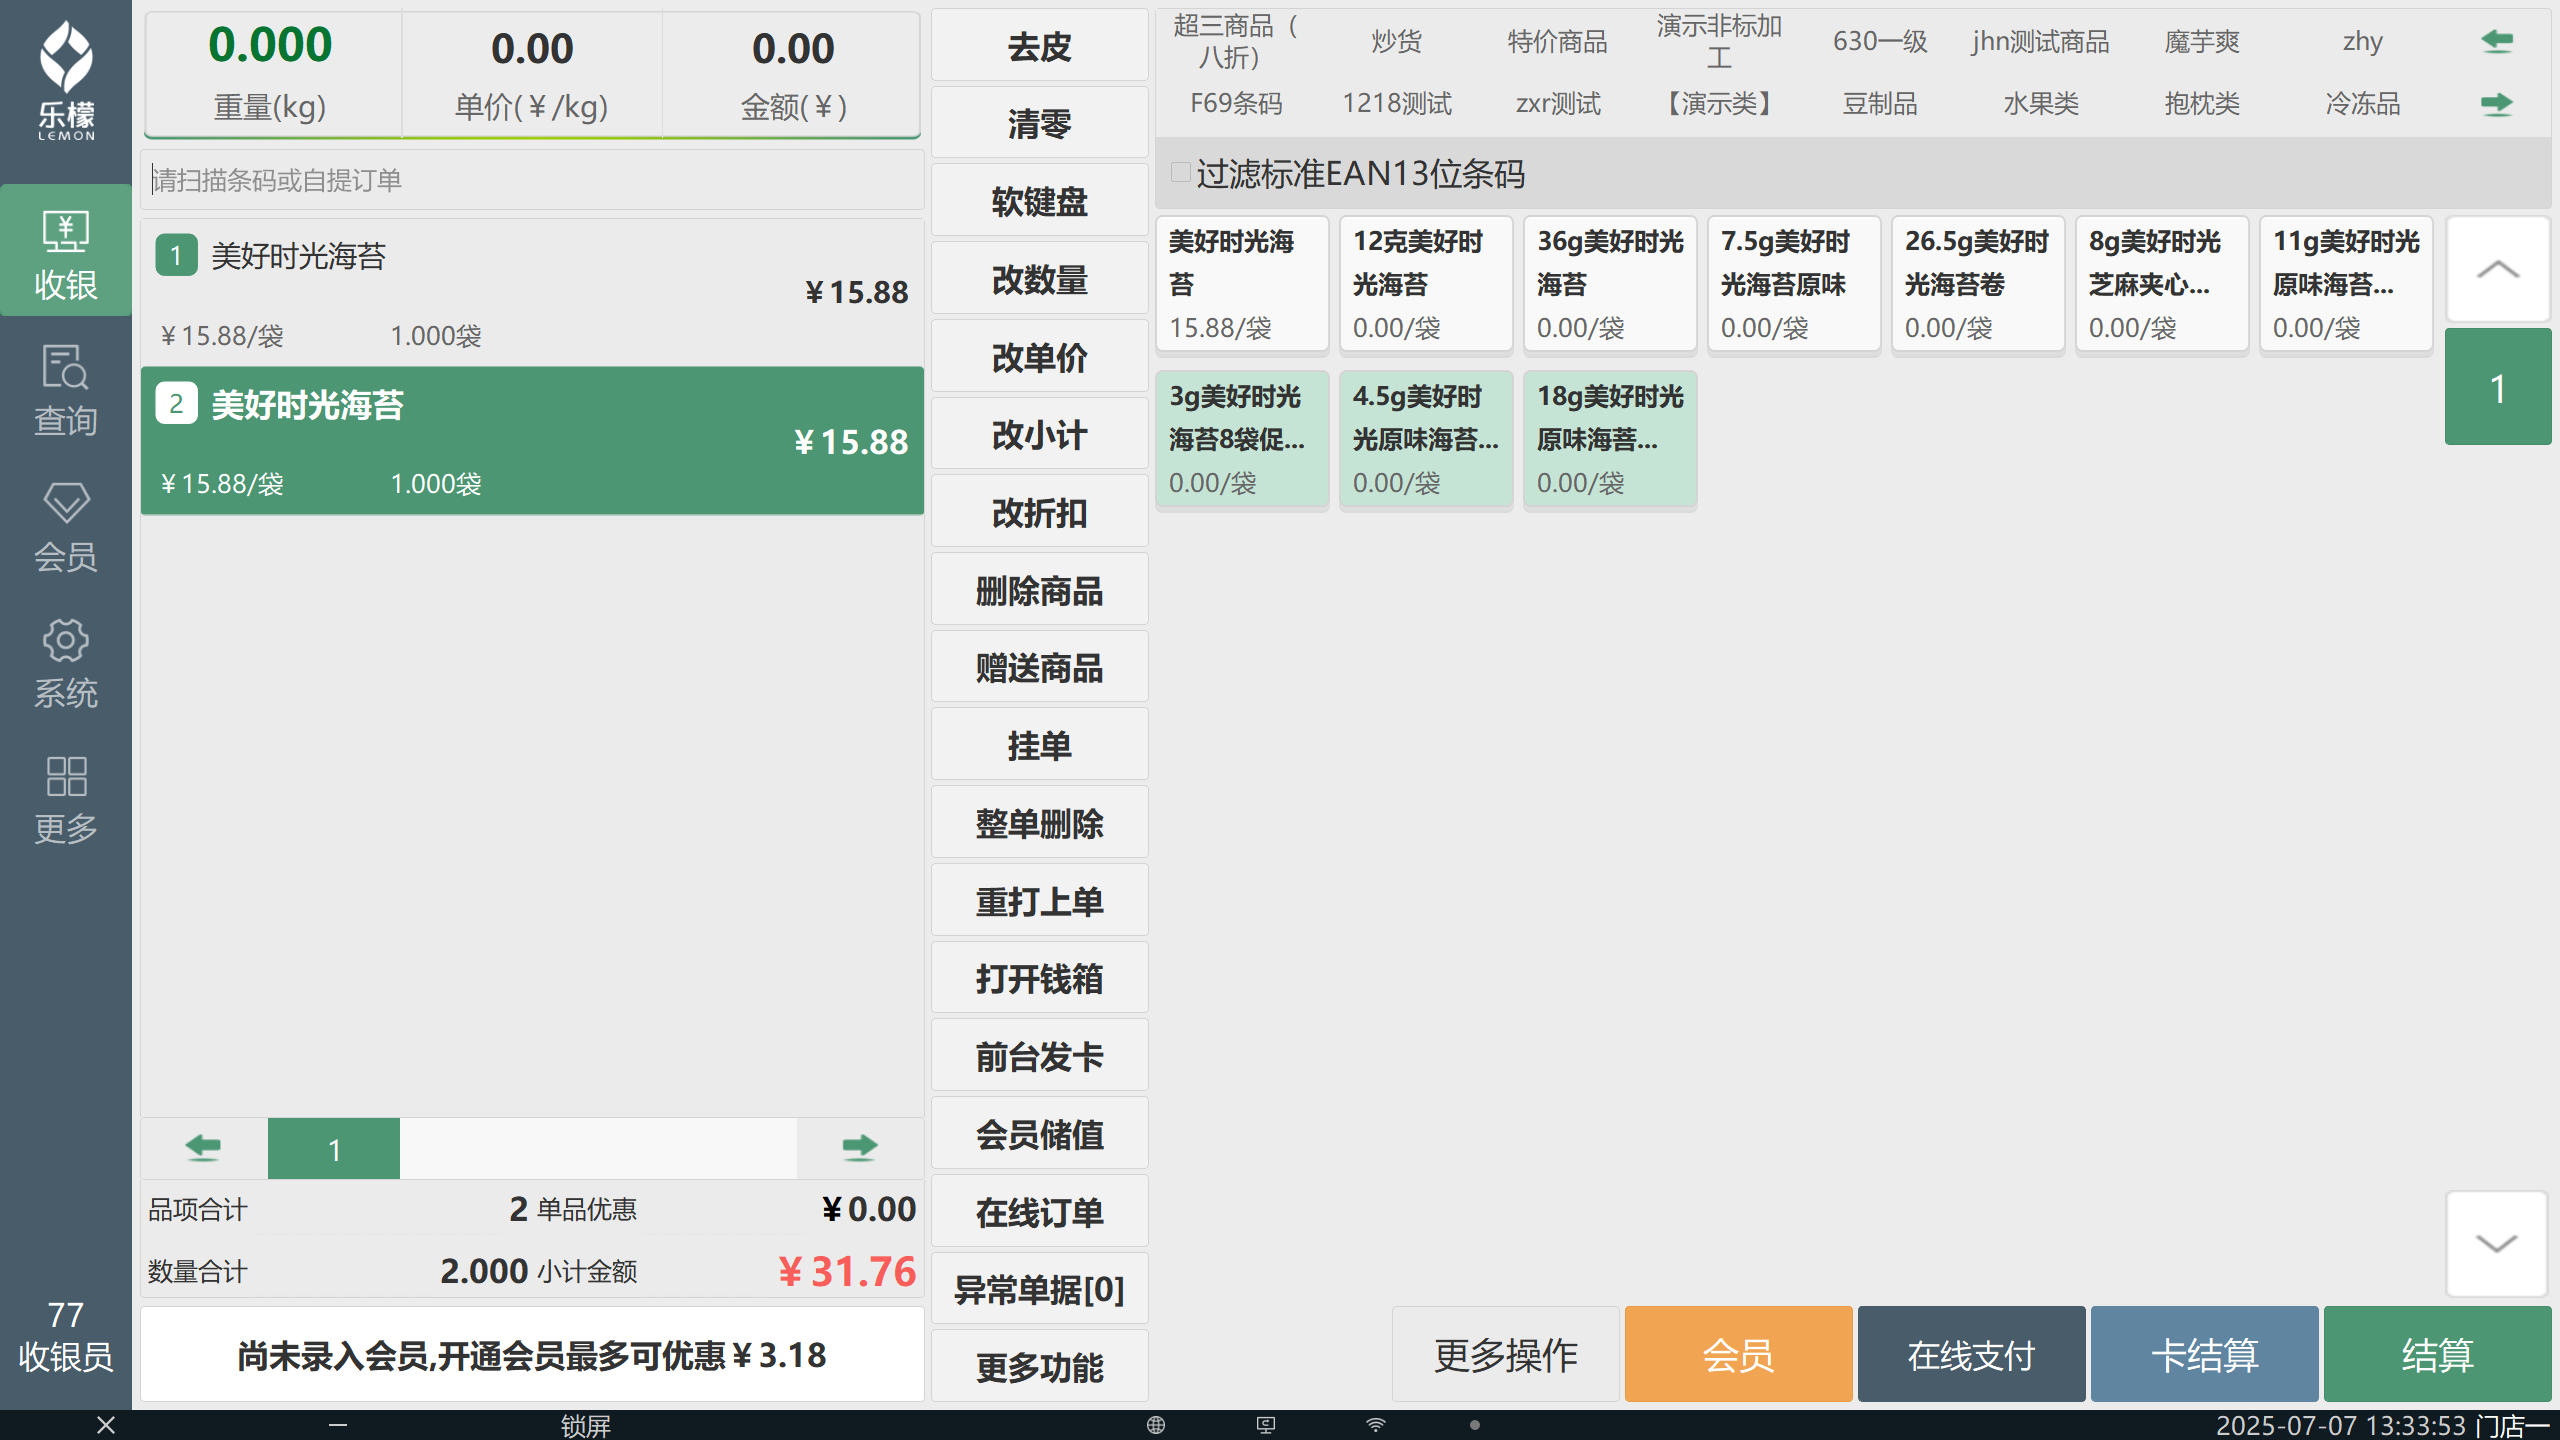
Task: Select the 炒货 category
Action: click(1397, 41)
